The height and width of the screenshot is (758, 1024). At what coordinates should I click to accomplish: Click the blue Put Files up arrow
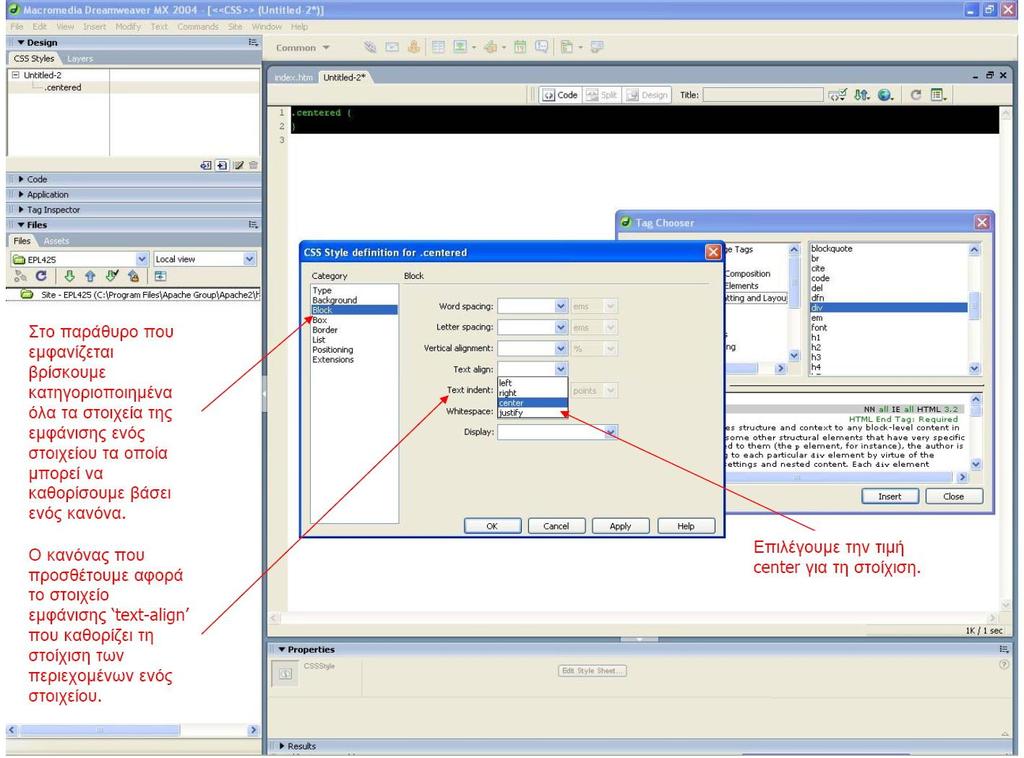tap(90, 276)
